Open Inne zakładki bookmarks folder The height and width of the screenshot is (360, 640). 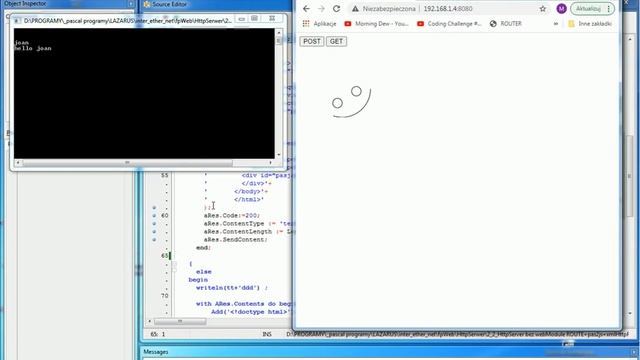pos(590,24)
